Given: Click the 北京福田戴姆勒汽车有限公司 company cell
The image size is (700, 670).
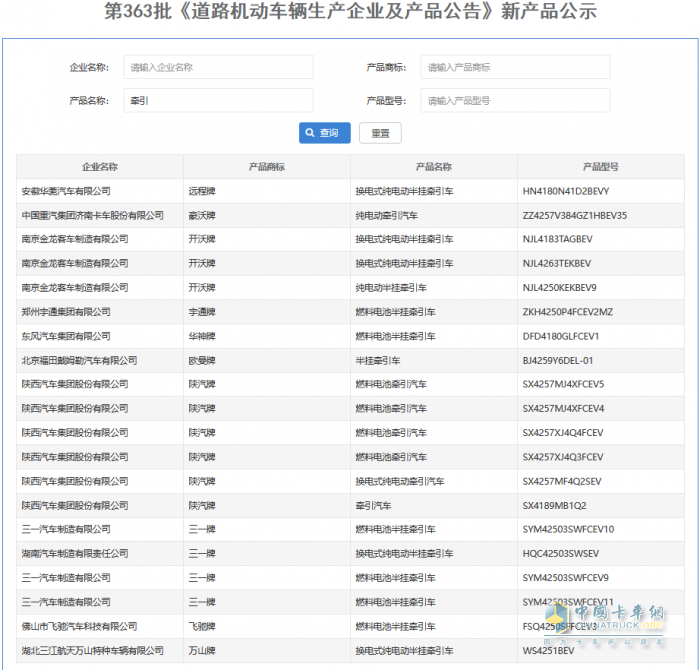Looking at the screenshot, I should pyautogui.click(x=79, y=360).
